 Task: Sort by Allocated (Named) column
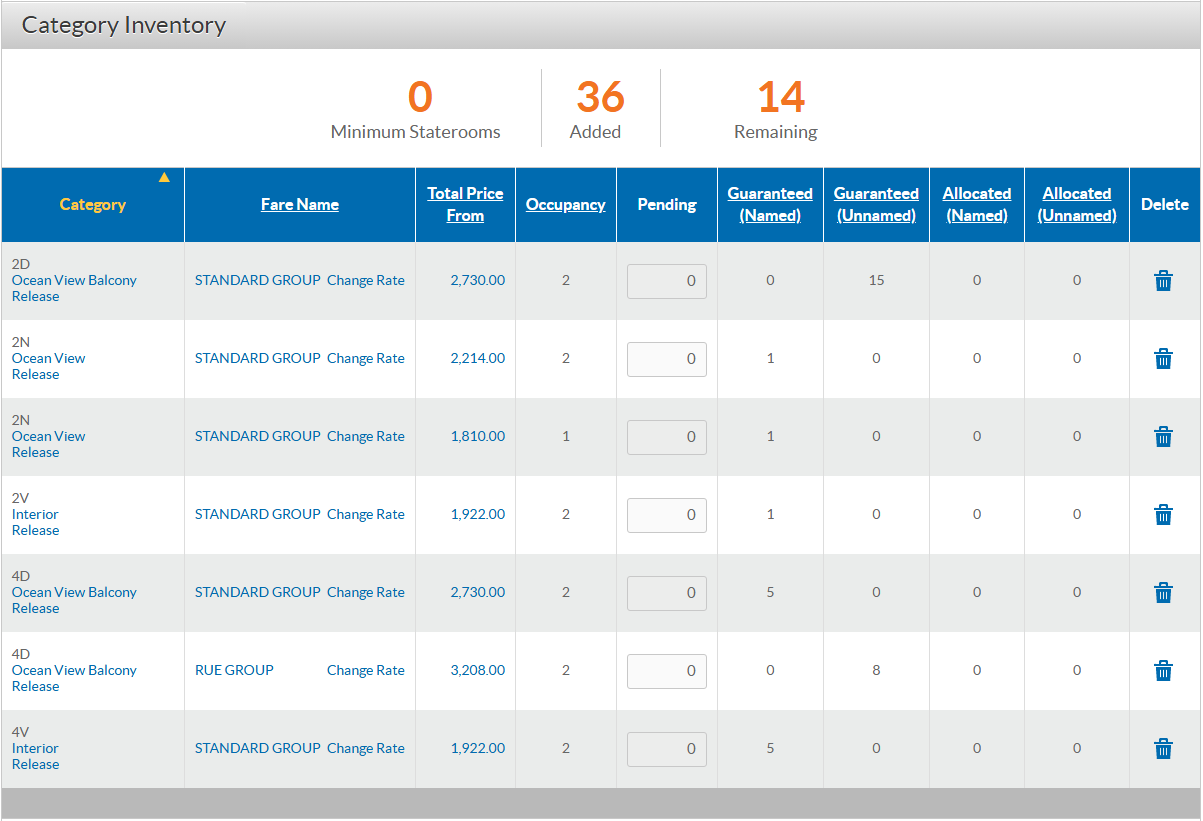click(x=977, y=204)
